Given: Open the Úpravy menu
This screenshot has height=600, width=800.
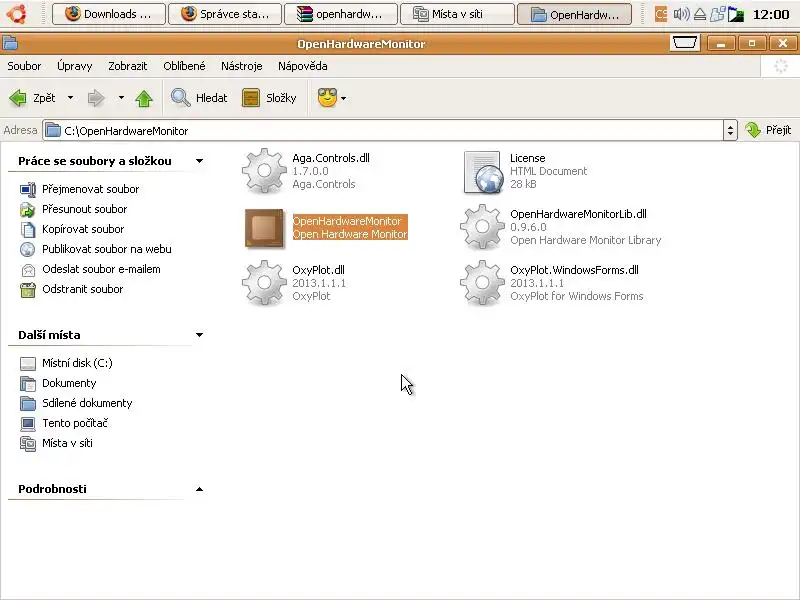Looking at the screenshot, I should [74, 66].
